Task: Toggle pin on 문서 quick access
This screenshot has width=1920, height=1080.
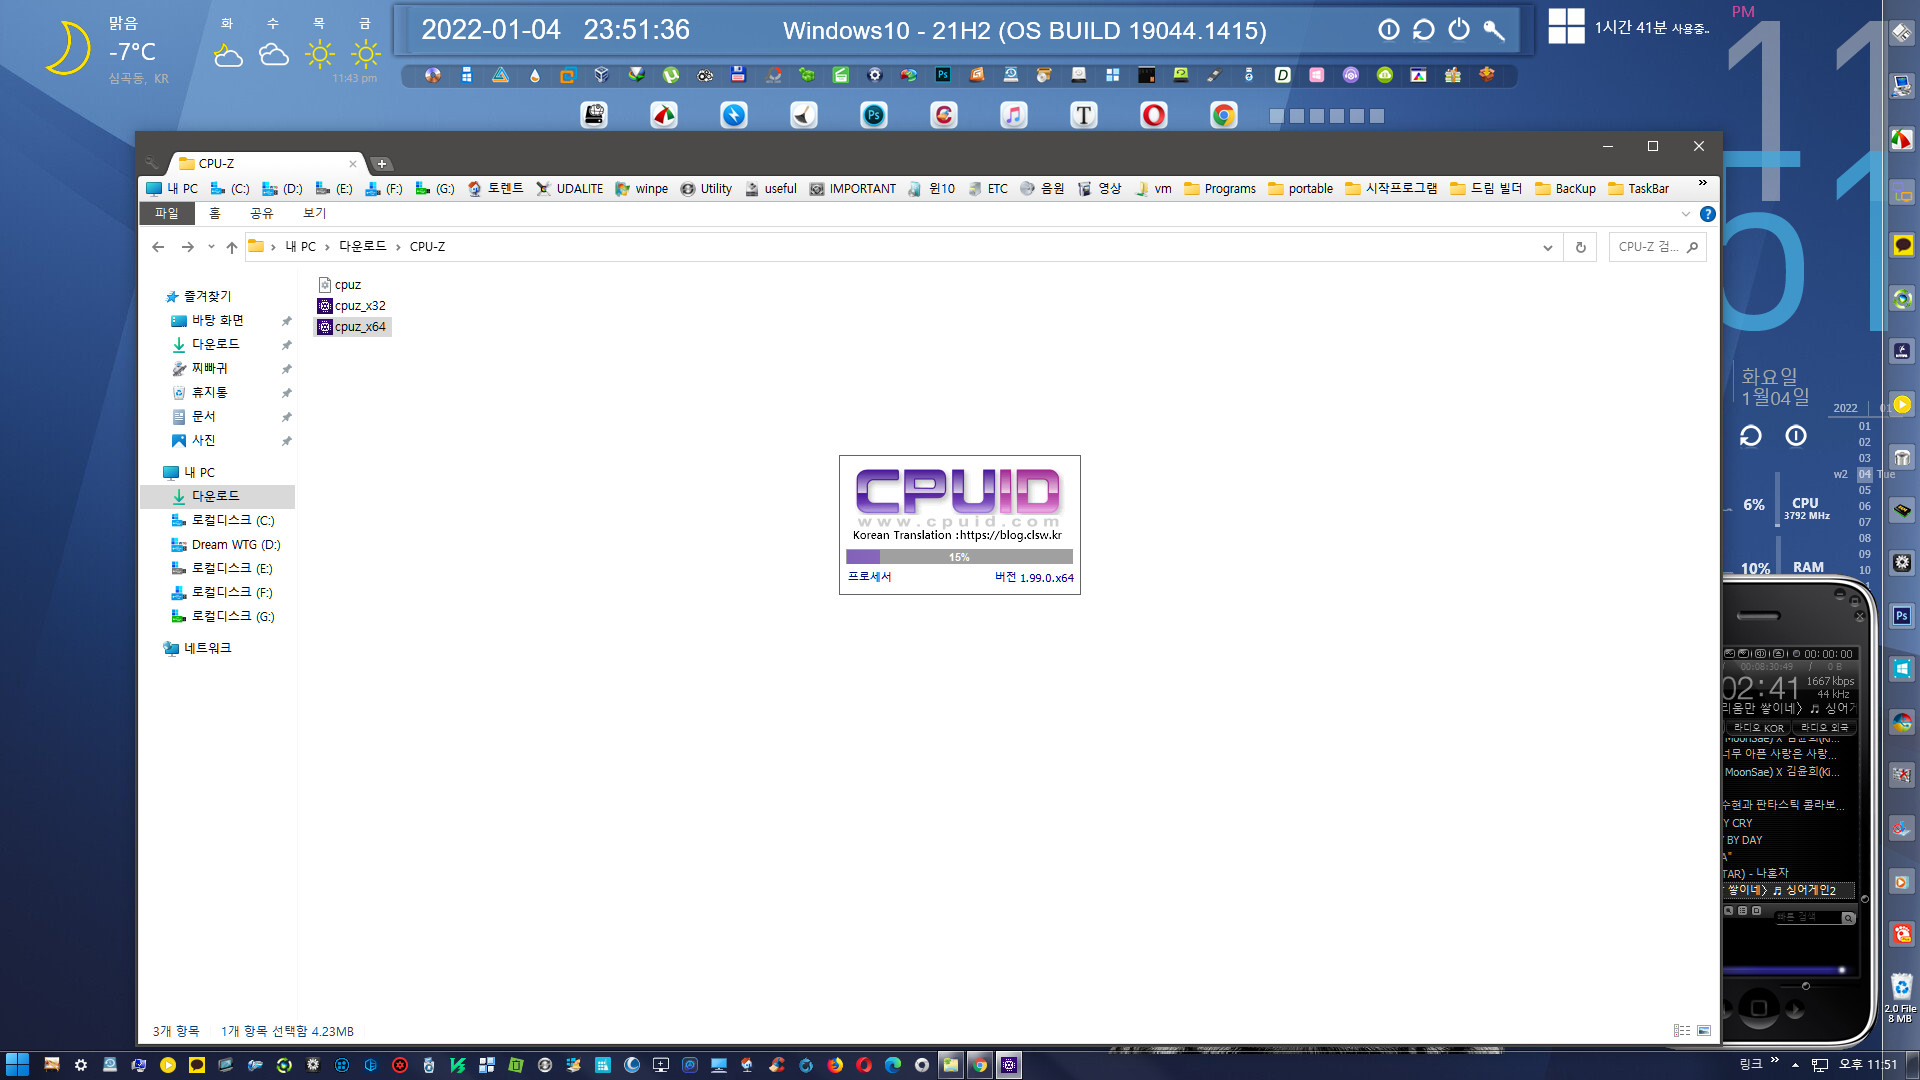Action: point(286,417)
